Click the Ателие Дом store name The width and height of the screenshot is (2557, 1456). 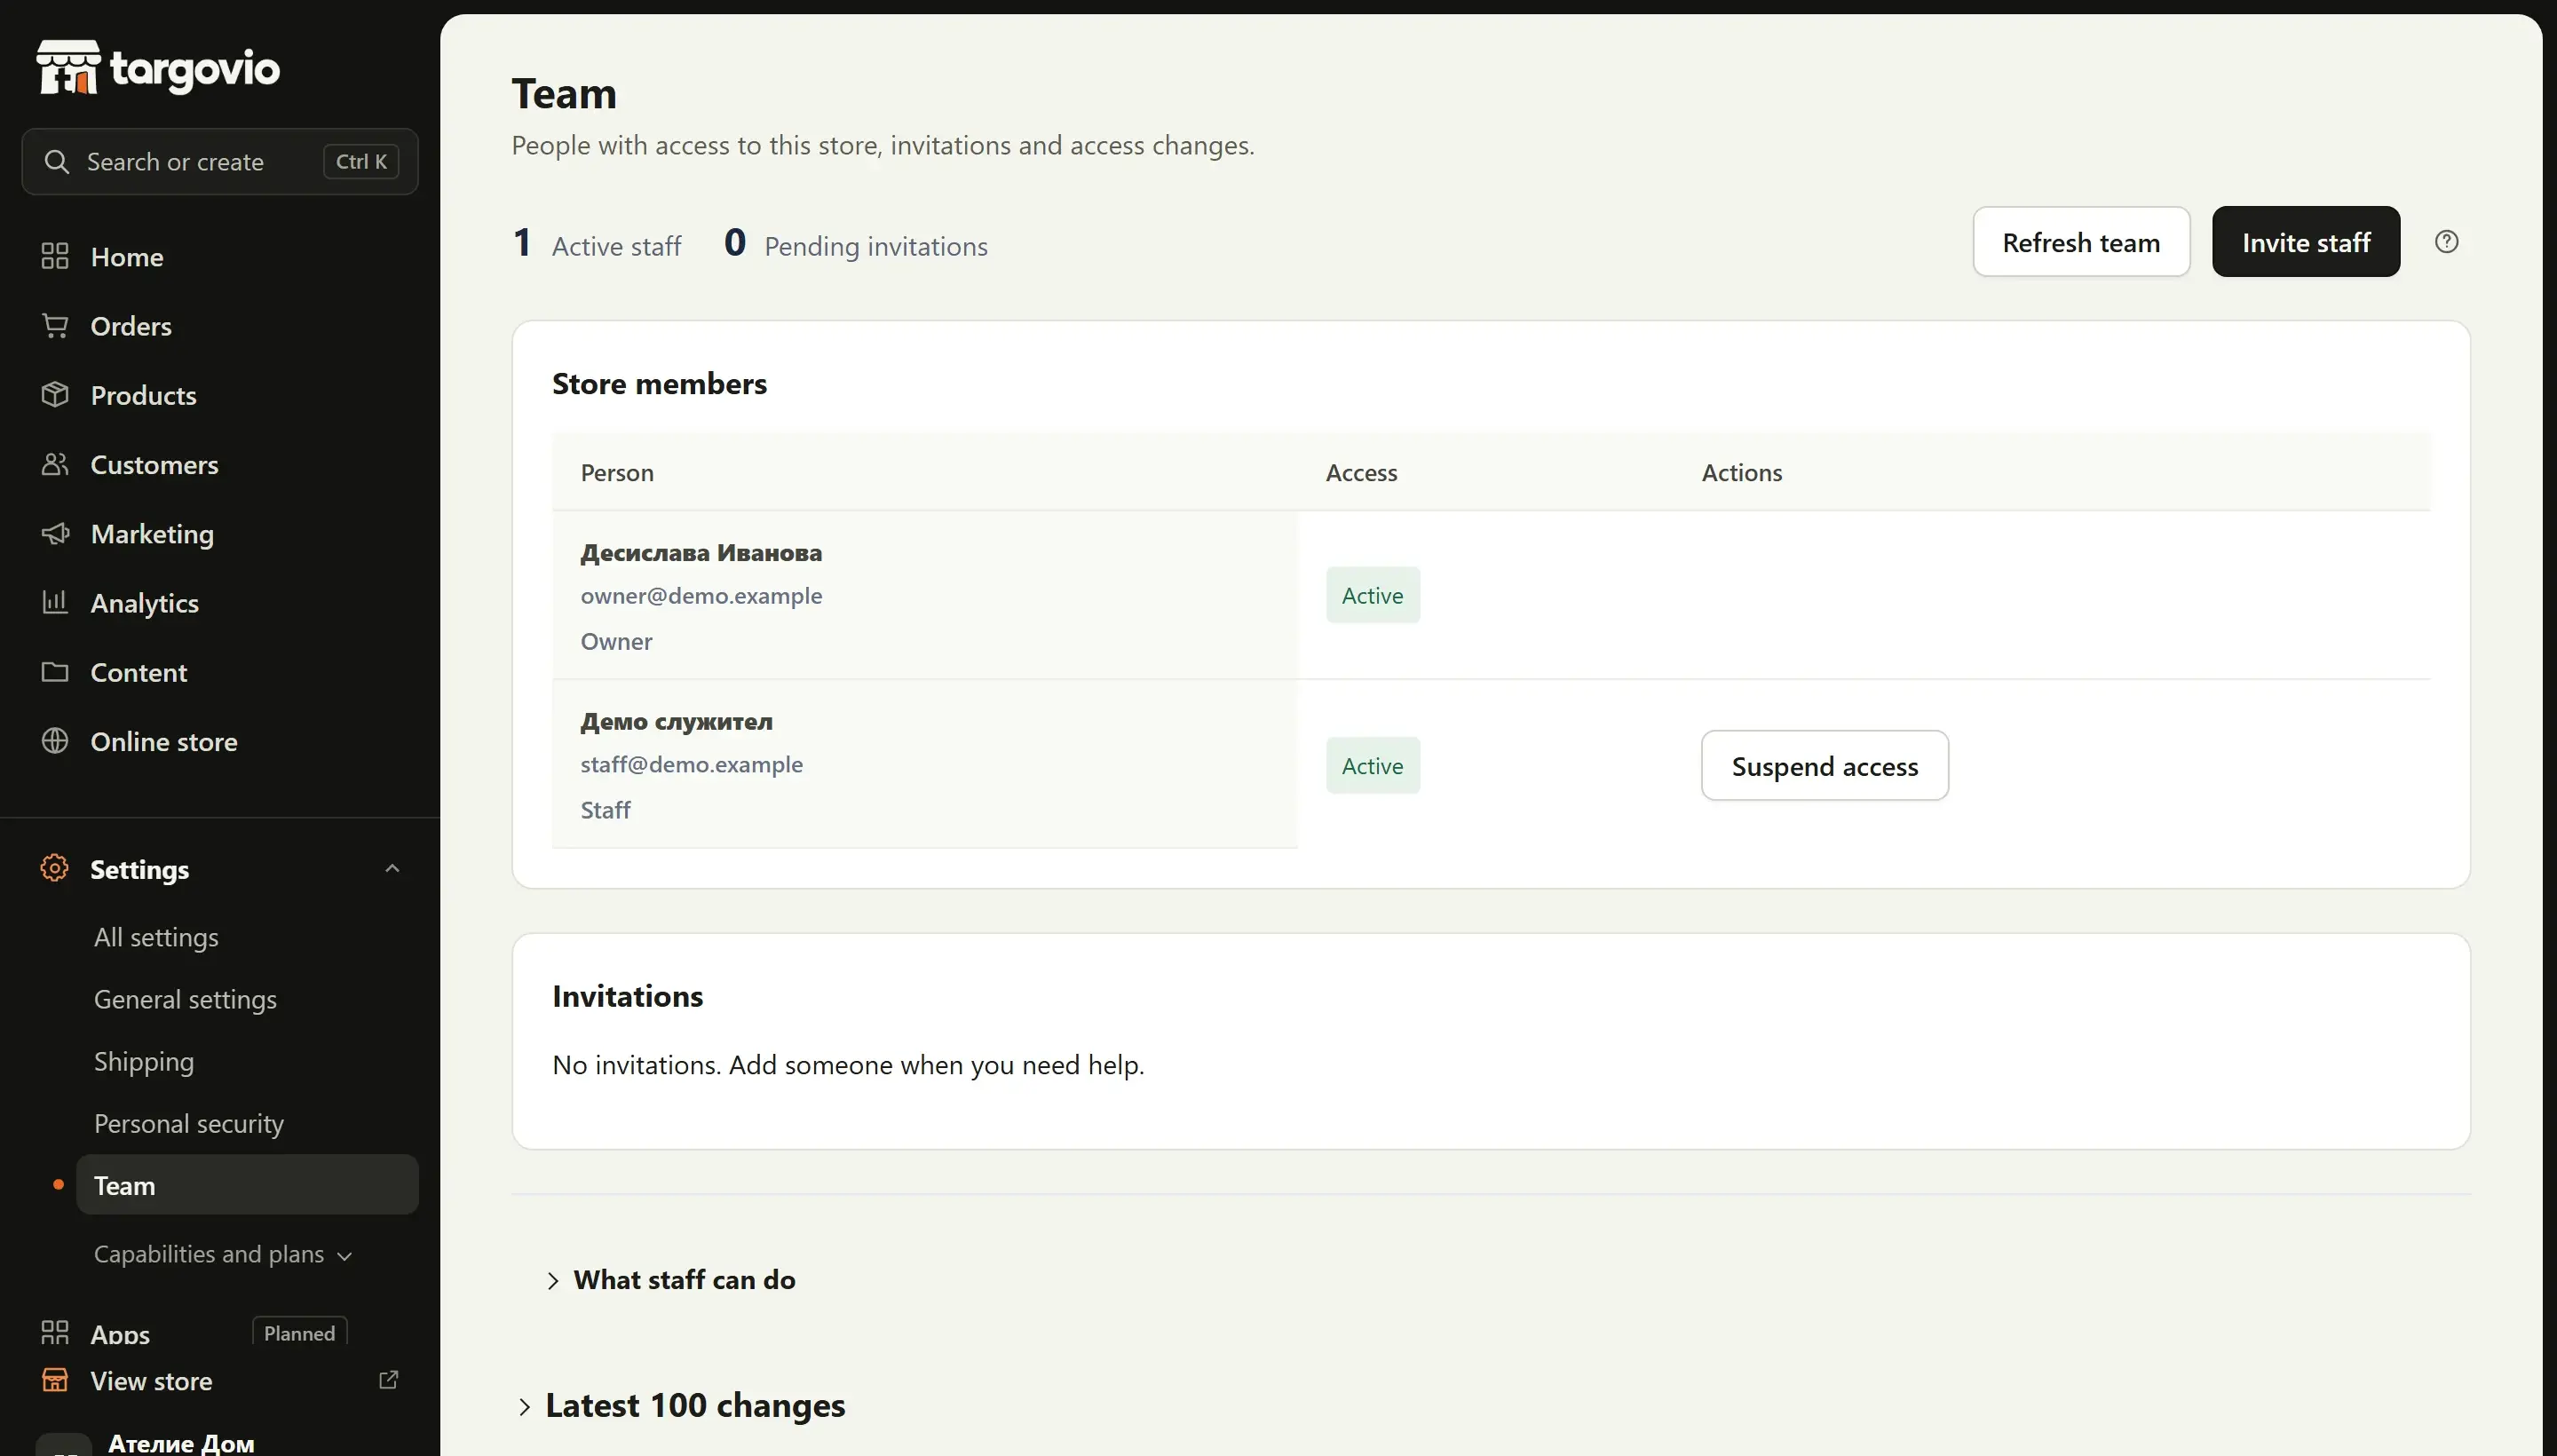(x=181, y=1443)
